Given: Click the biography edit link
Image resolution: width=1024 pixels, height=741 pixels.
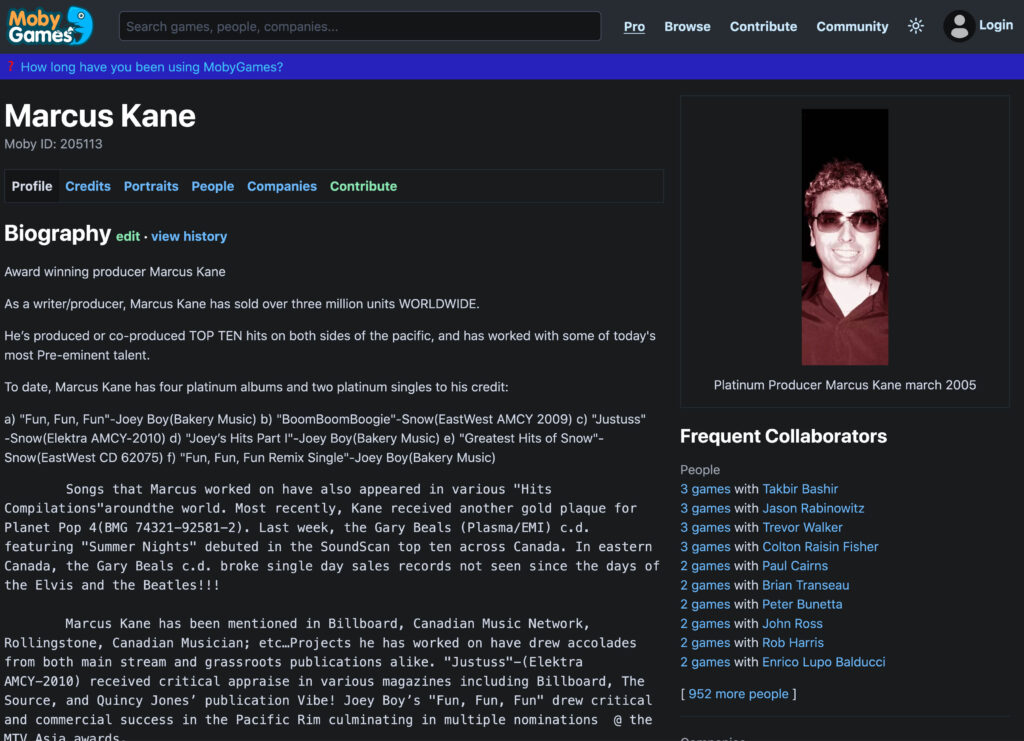Looking at the screenshot, I should (x=128, y=237).
